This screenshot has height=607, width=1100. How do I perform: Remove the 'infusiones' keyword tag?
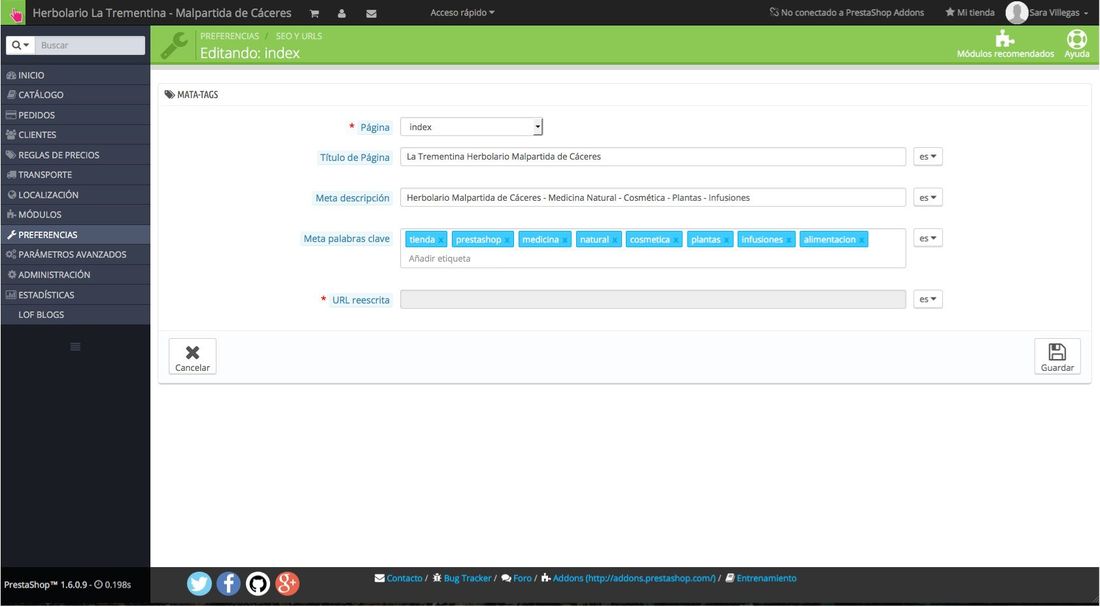(789, 240)
